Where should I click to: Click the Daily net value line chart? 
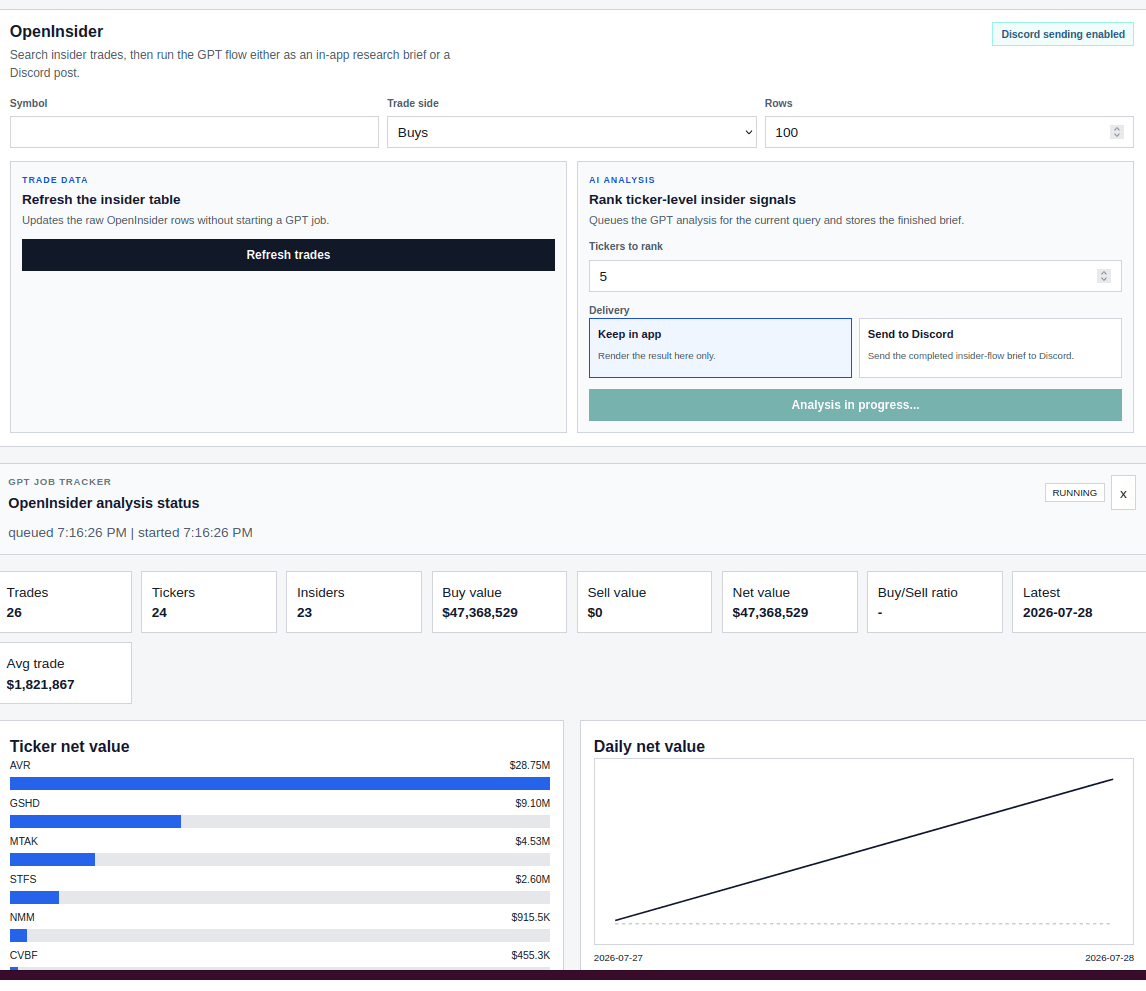click(x=864, y=851)
